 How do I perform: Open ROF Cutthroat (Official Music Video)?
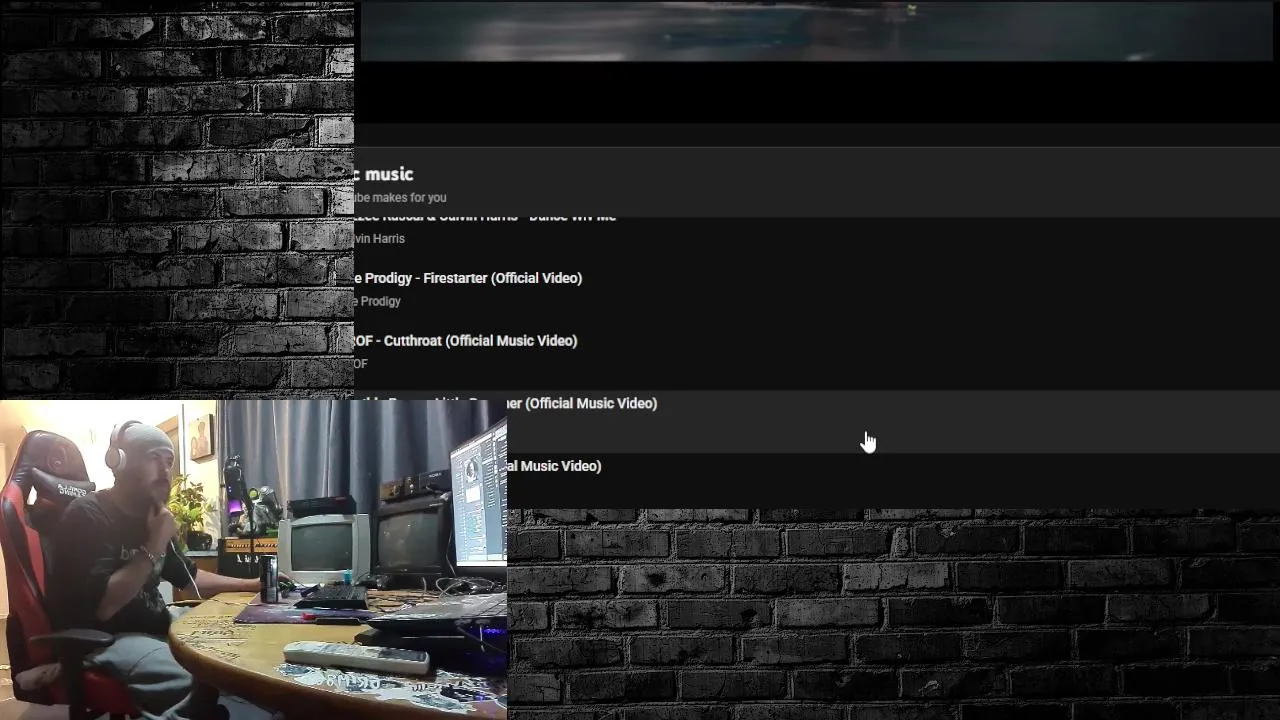[x=465, y=341]
